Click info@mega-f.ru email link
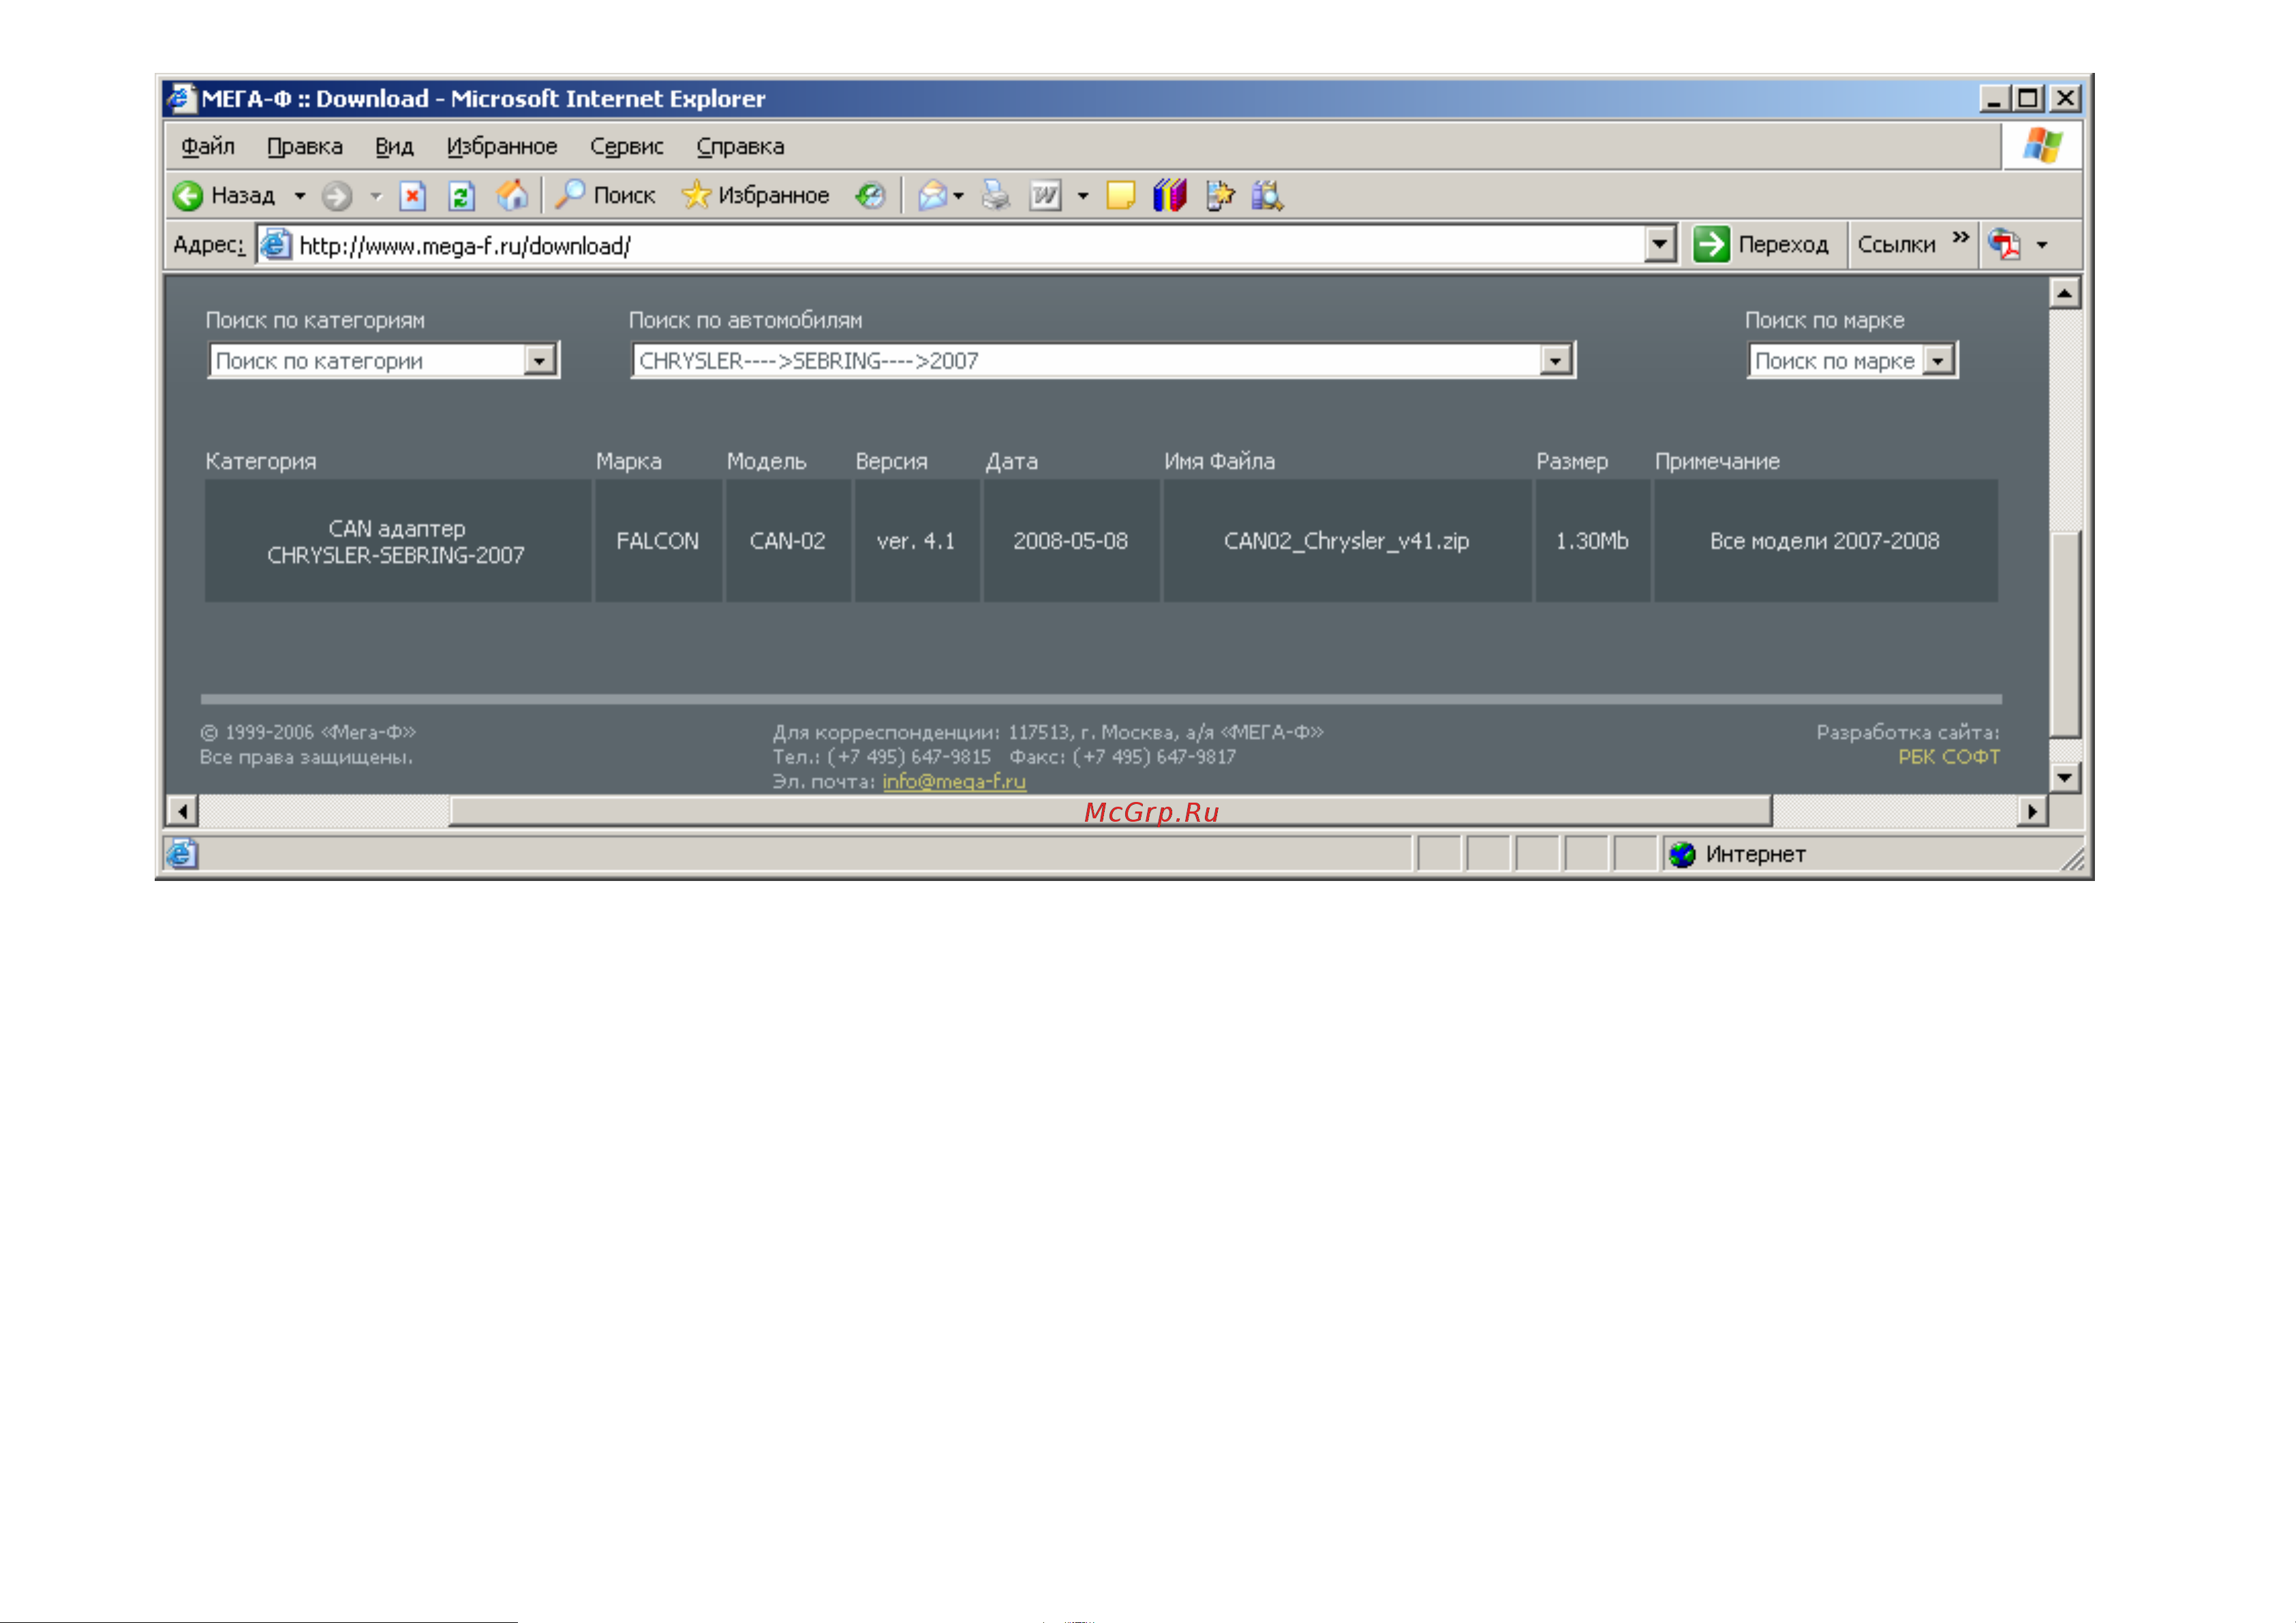The width and height of the screenshot is (2296, 1623). [954, 781]
